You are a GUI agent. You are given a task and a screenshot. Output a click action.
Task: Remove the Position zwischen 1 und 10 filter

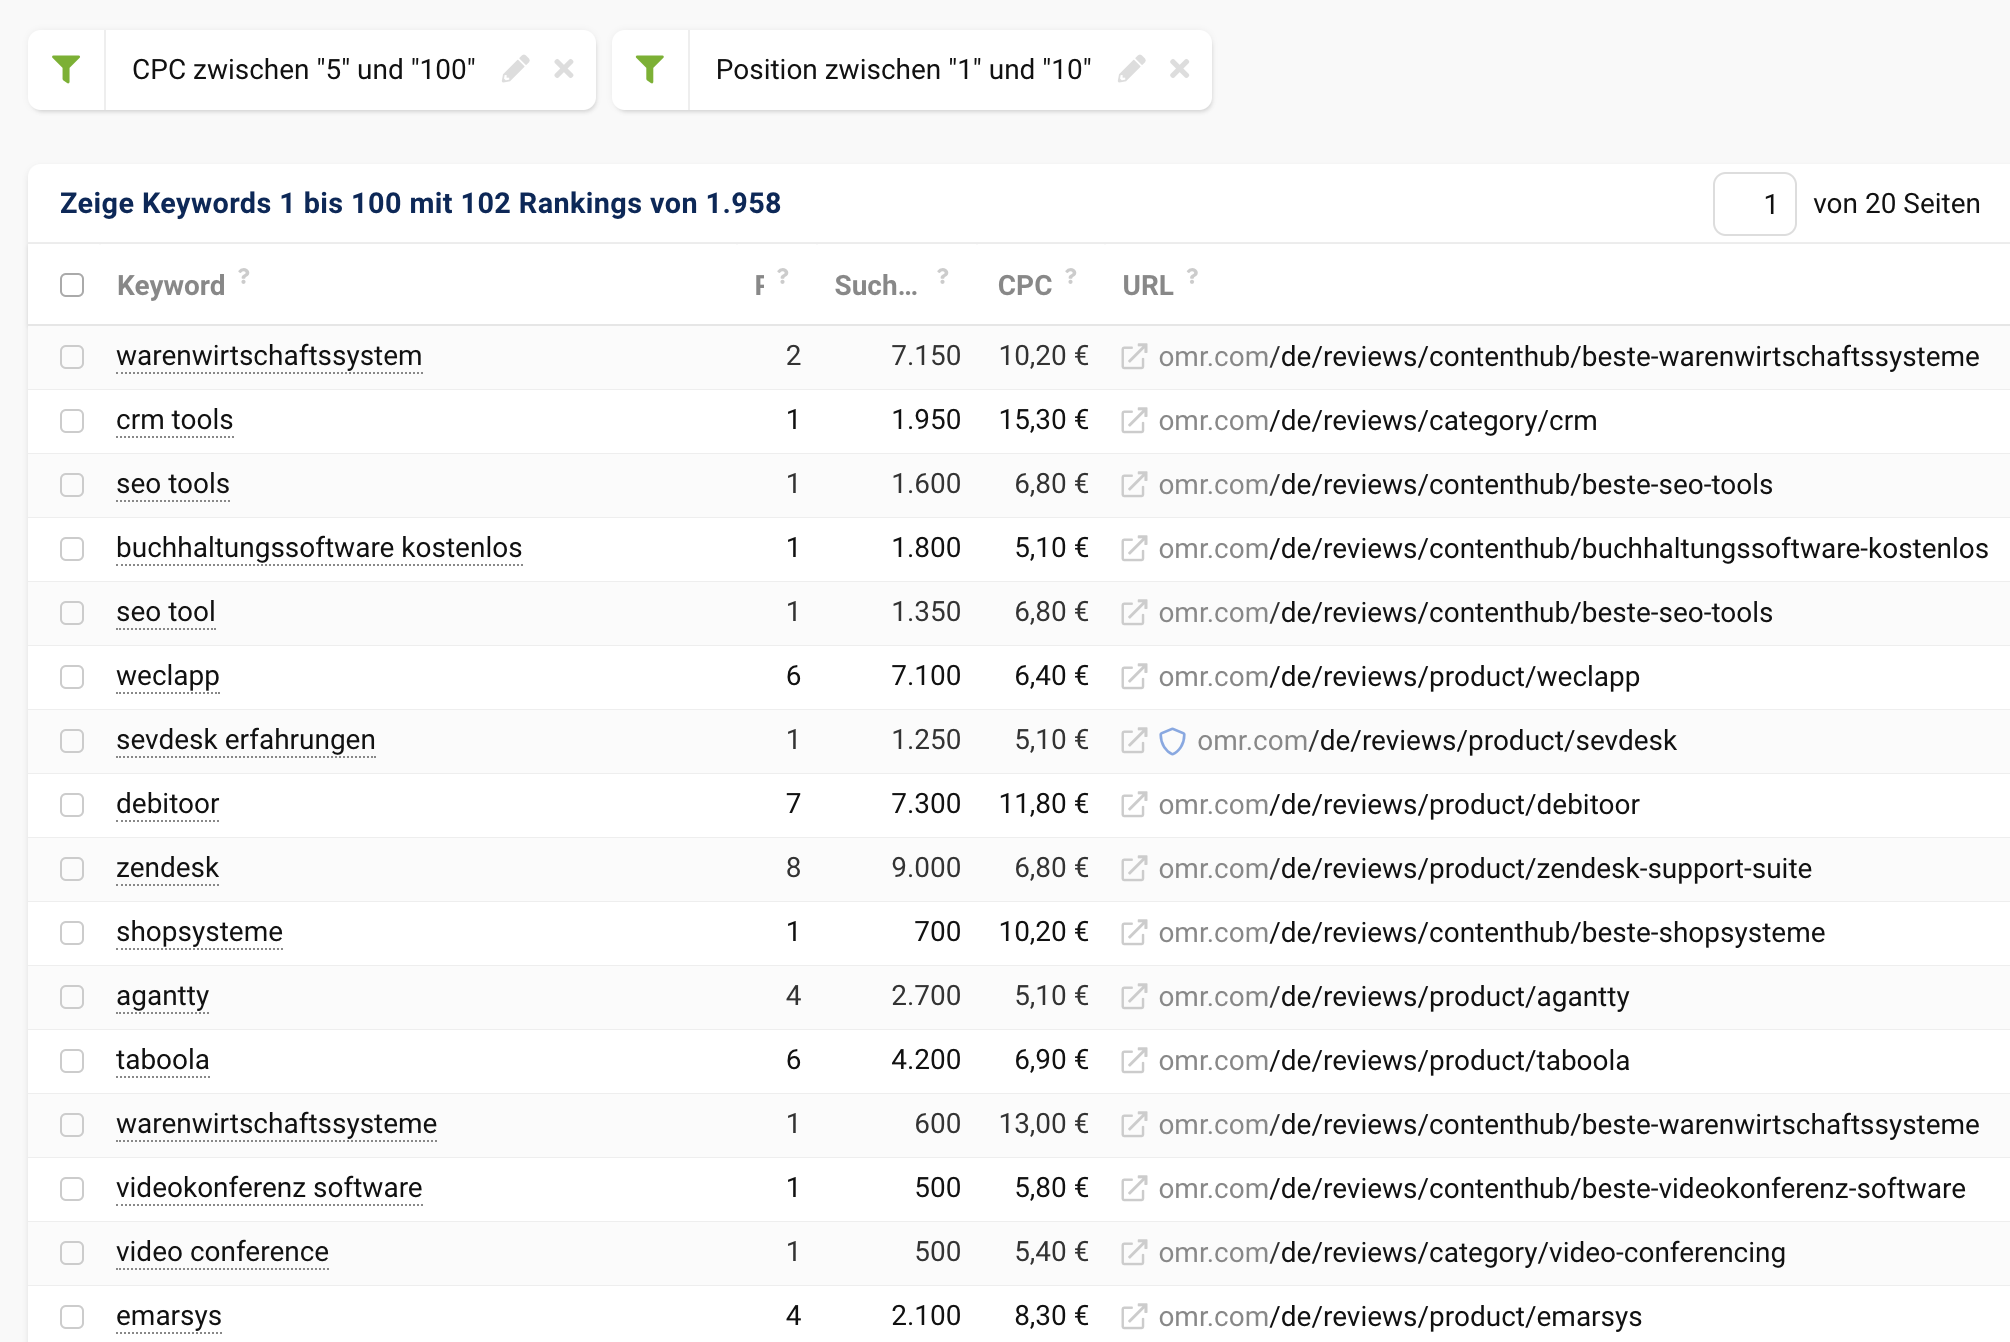(1180, 69)
